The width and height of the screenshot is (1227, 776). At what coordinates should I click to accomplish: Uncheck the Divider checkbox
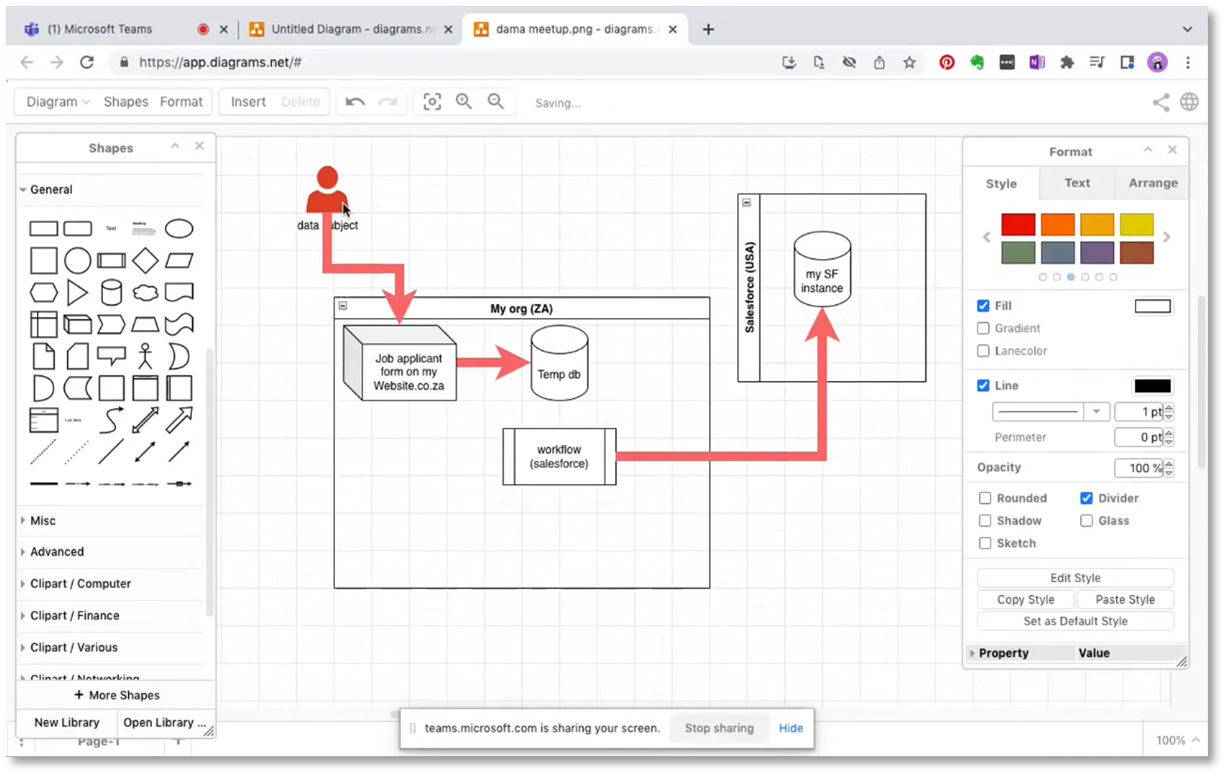point(1087,498)
